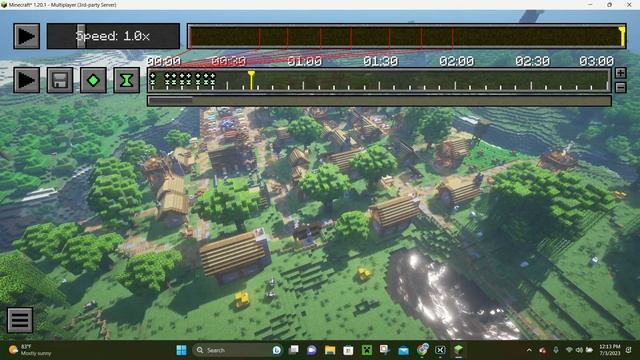Open Bing chat icon in search box
This screenshot has height=360, width=640.
point(277,350)
